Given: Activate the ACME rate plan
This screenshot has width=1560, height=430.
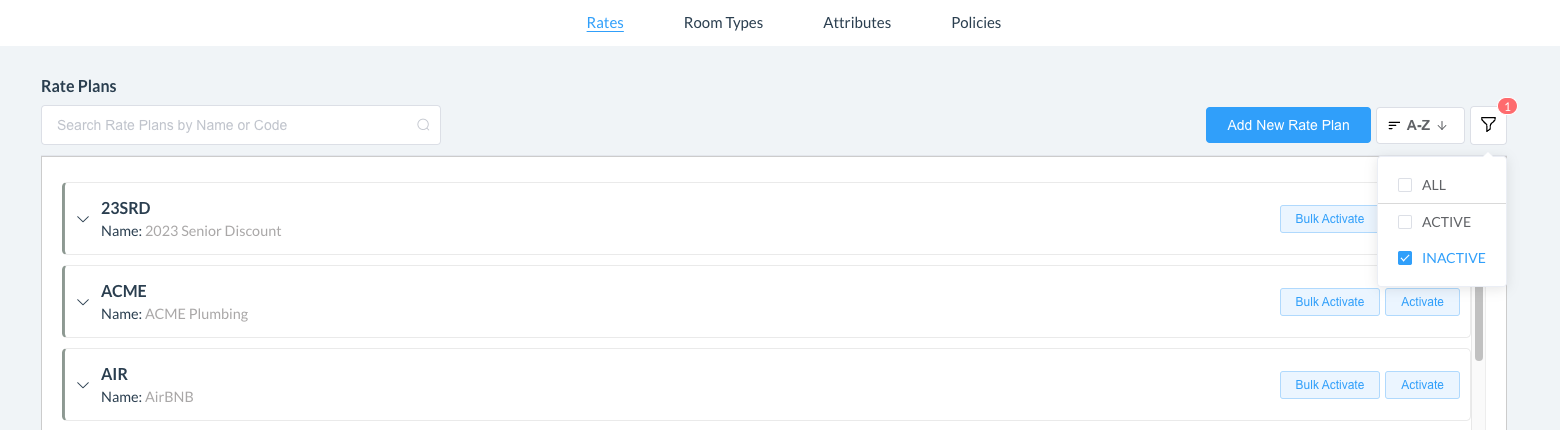Looking at the screenshot, I should 1421,302.
